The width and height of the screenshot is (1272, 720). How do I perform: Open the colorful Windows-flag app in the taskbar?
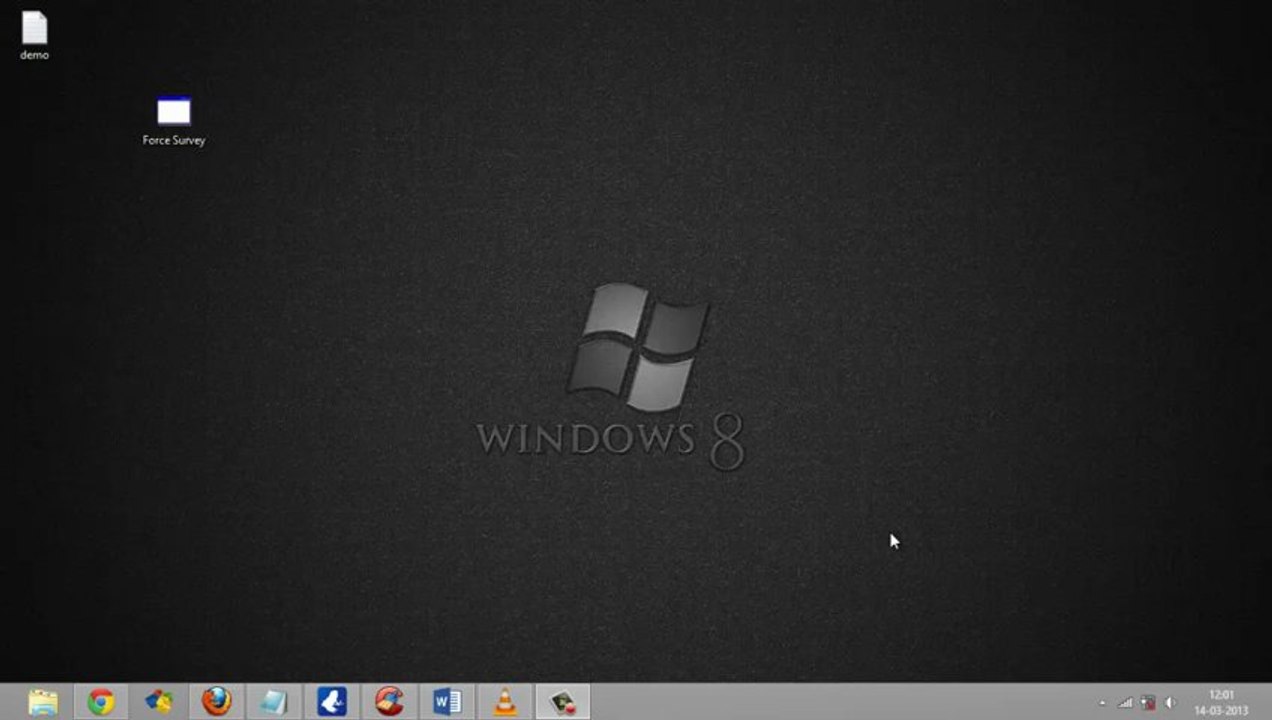(159, 702)
